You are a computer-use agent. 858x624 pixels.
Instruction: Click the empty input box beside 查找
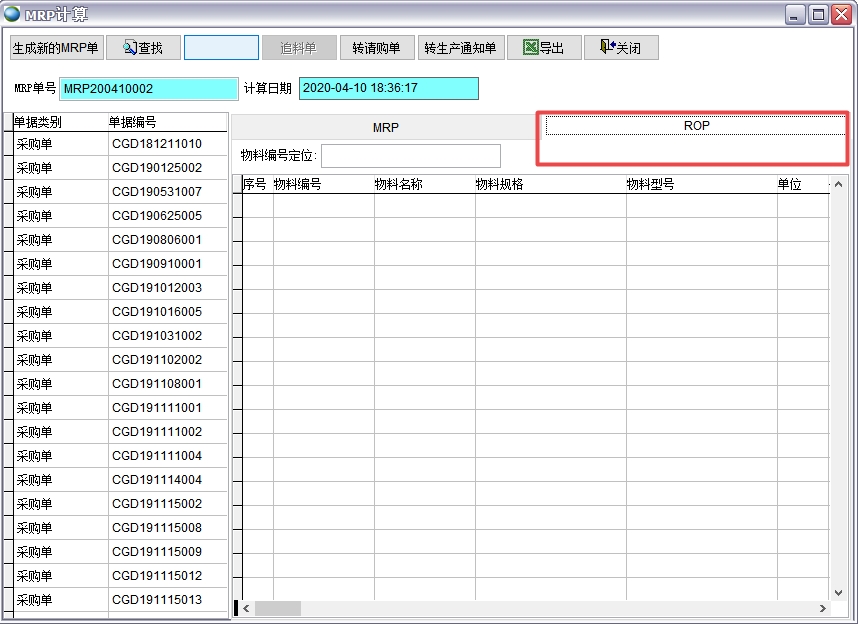221,46
